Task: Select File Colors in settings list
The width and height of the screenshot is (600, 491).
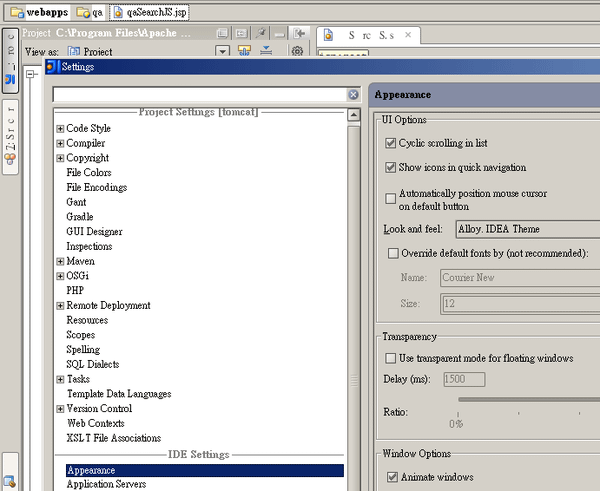Action: (89, 173)
